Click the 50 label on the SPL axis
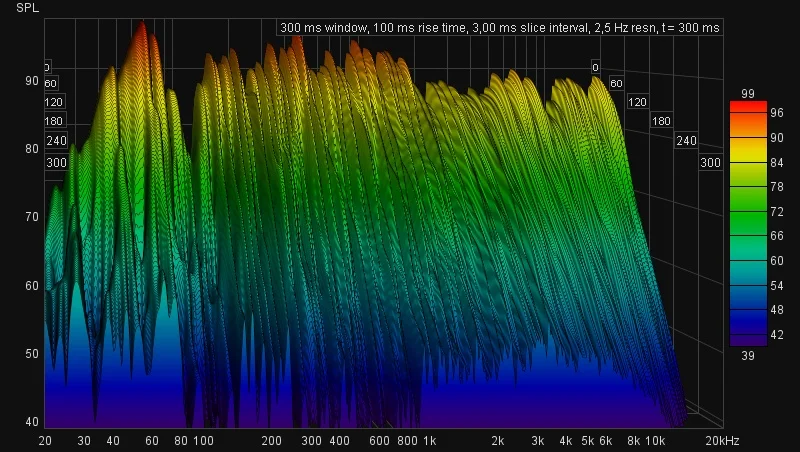 pos(32,354)
